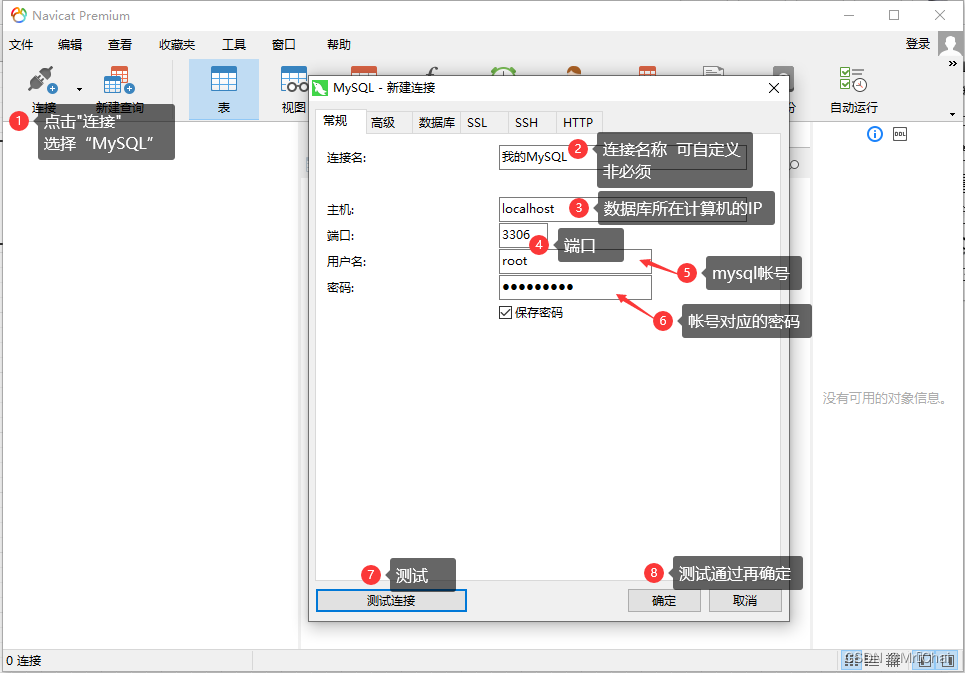Close the MySQL 新建连接 dialog

(x=774, y=88)
